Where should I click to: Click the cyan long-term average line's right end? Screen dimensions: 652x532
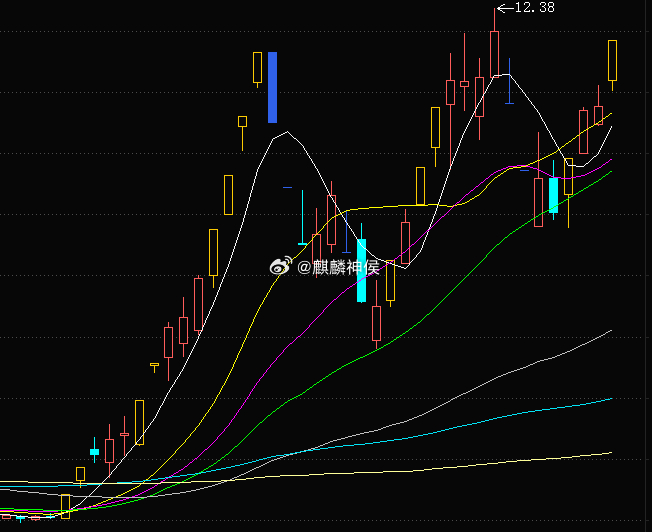pyautogui.click(x=611, y=398)
